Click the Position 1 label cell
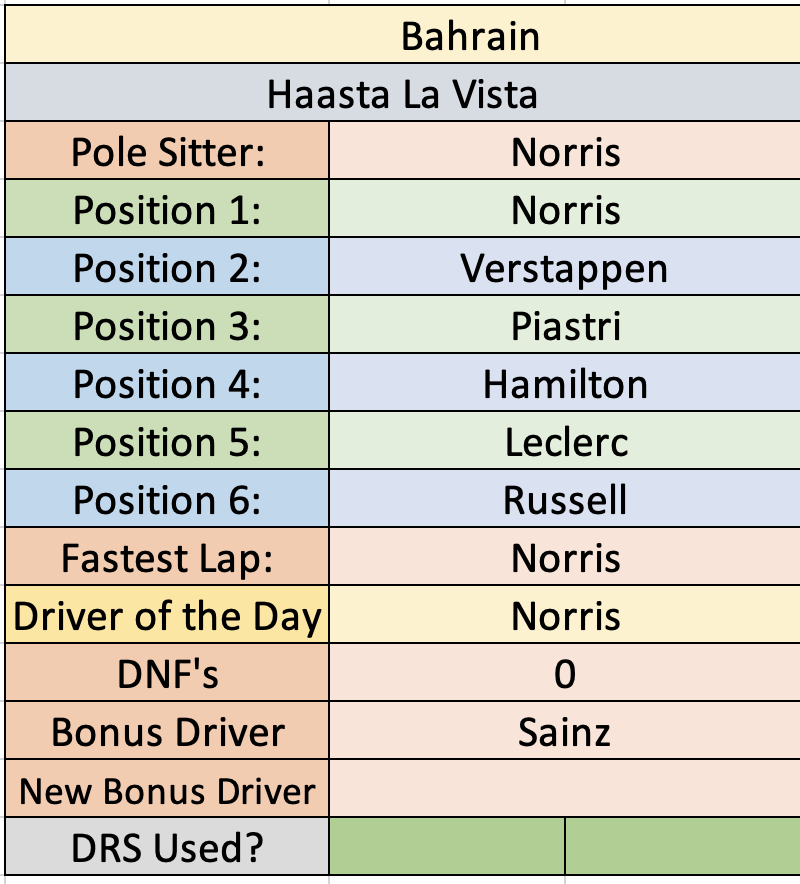Viewport: 800px width, 884px height. [x=167, y=209]
